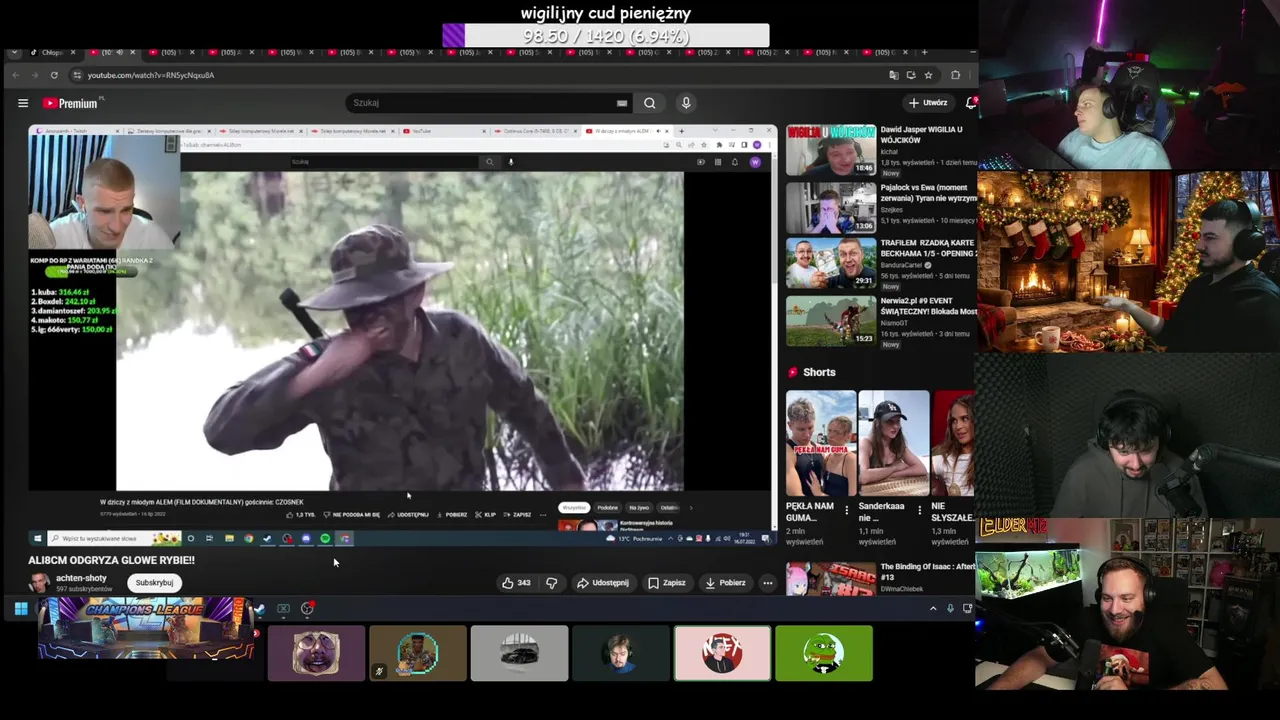Open more actions three-dot menu under video
The image size is (1280, 720).
768,583
